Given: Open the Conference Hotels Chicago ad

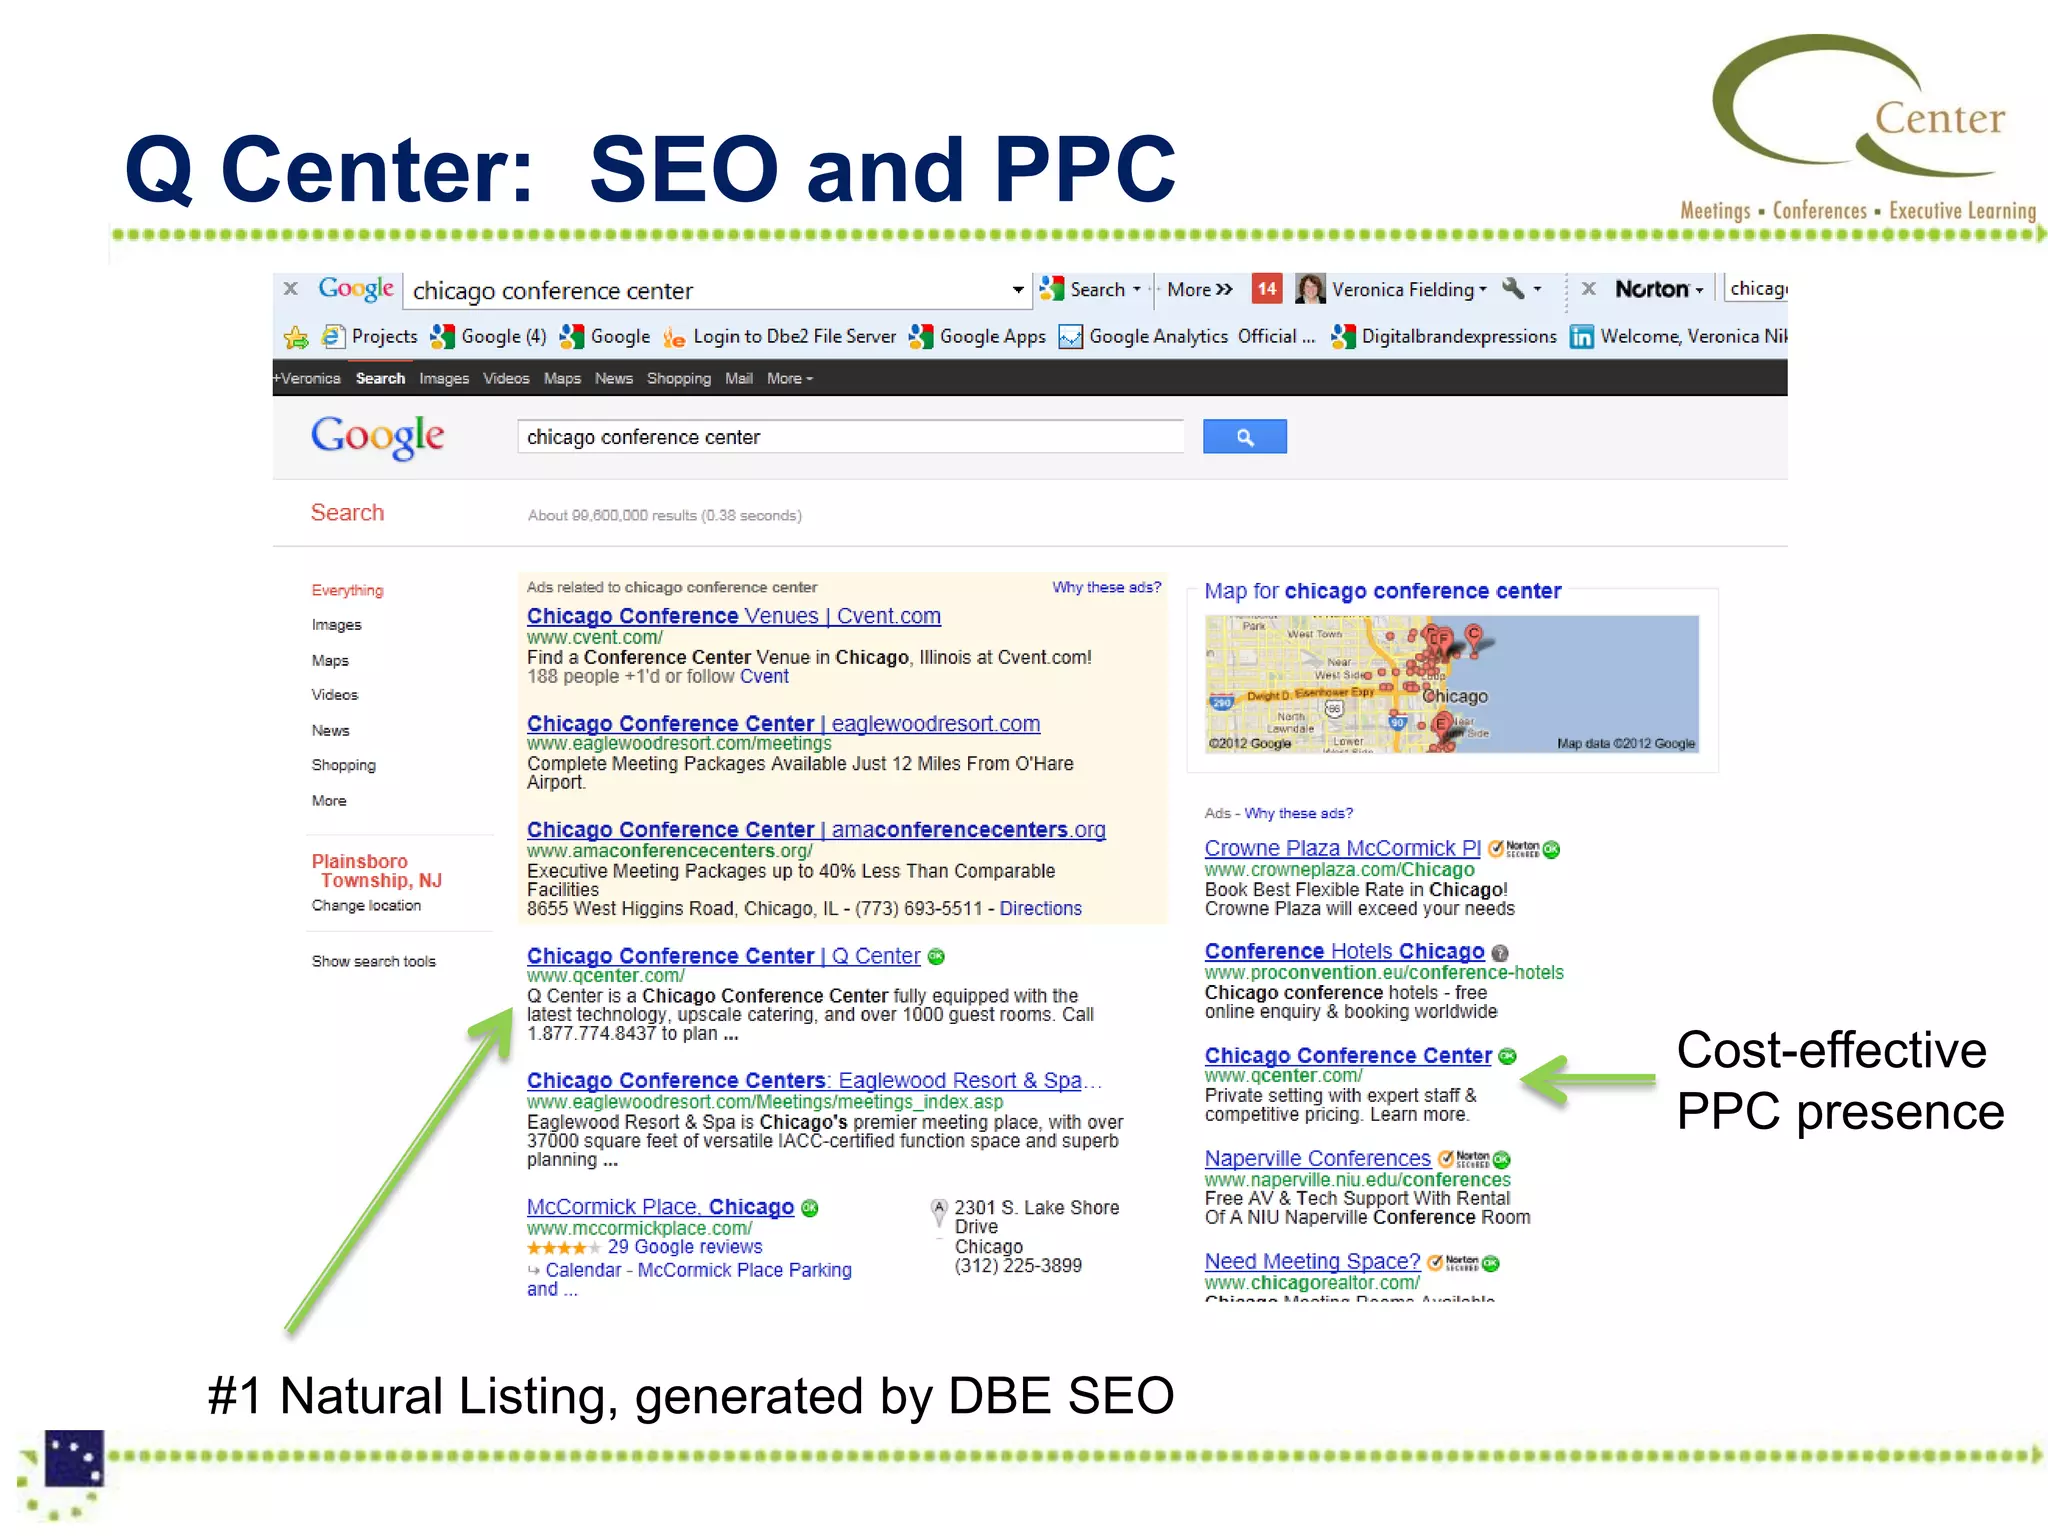Looking at the screenshot, I should pyautogui.click(x=1344, y=951).
